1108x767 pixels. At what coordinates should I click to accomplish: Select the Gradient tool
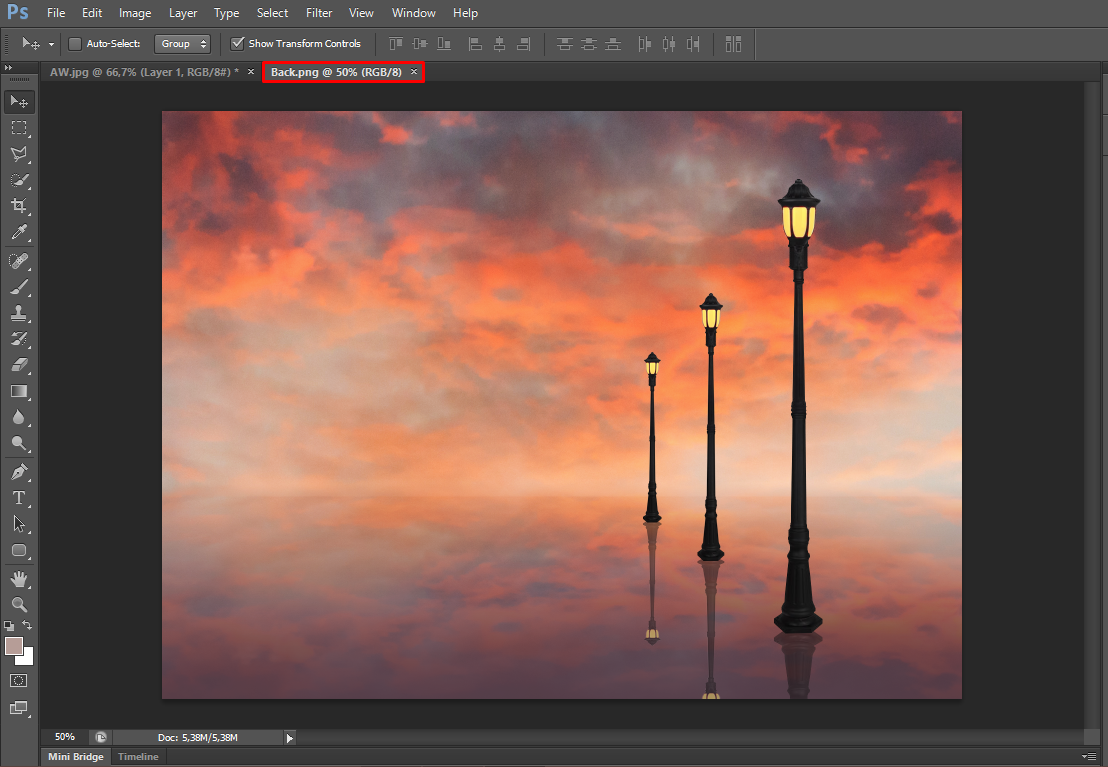(19, 391)
